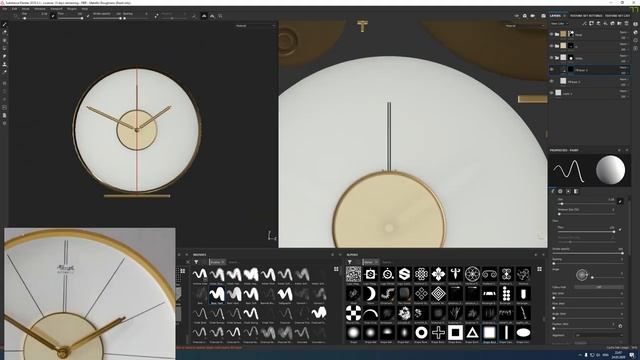Open the Alpha tab icon in Properties panel
Screen dimensions: 640x360
[560, 191]
